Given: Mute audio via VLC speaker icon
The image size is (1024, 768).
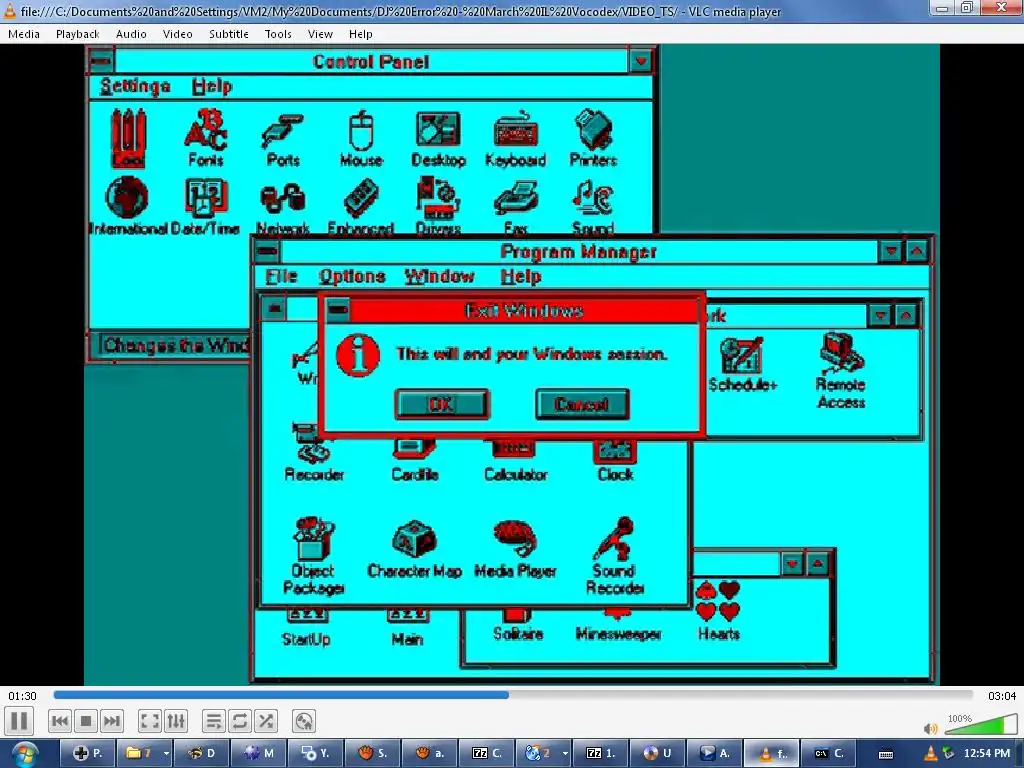Looking at the screenshot, I should pos(931,728).
